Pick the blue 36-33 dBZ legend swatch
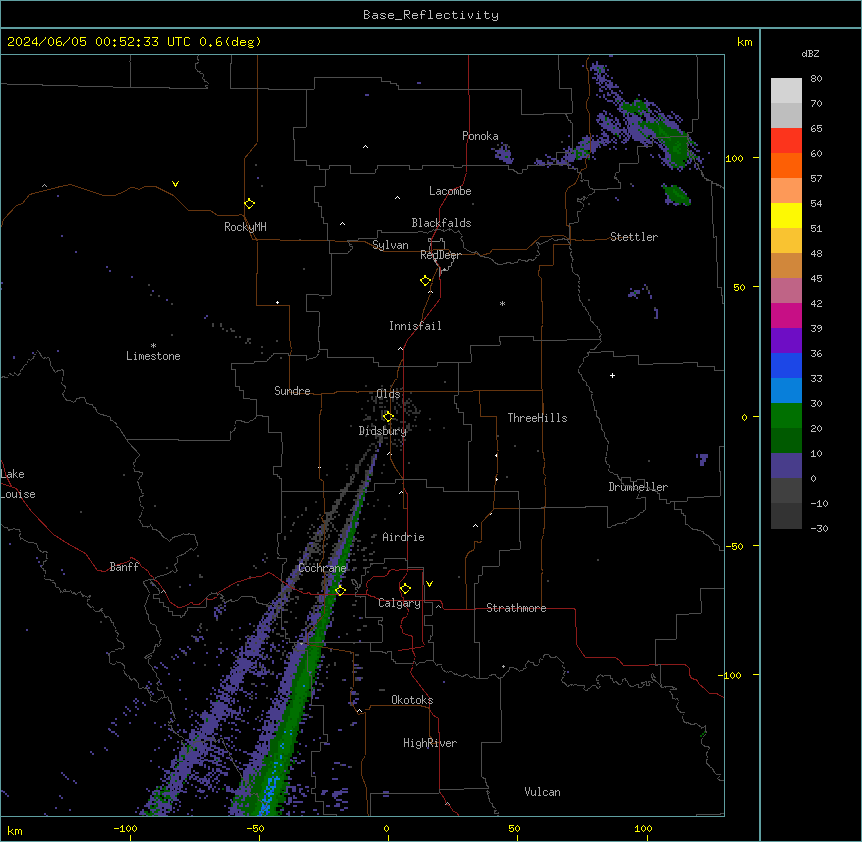The width and height of the screenshot is (862, 842). 786,365
